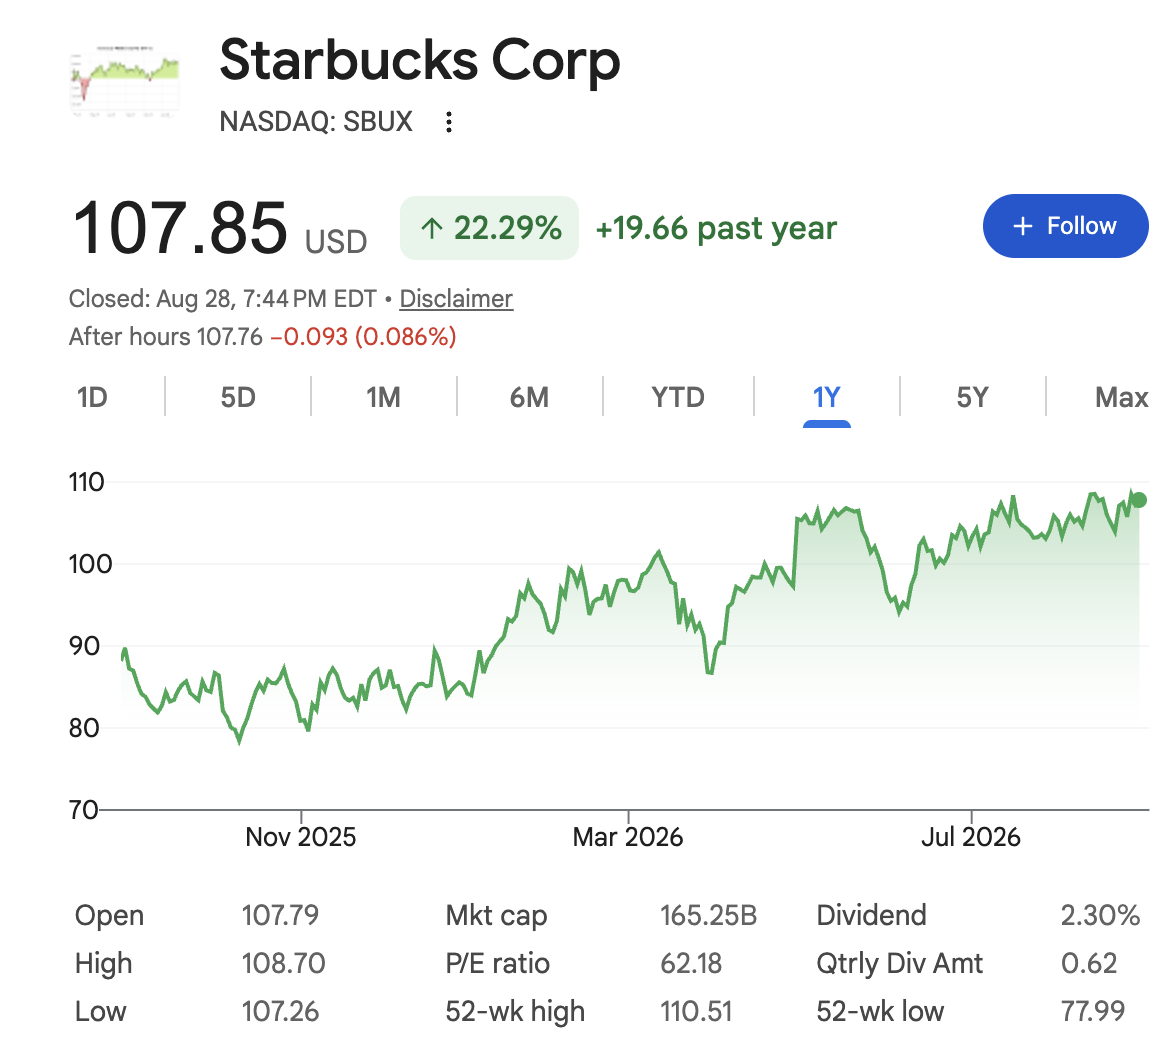This screenshot has width=1170, height=1062.
Task: Click the Nov 2025 axis tick label
Action: [301, 837]
